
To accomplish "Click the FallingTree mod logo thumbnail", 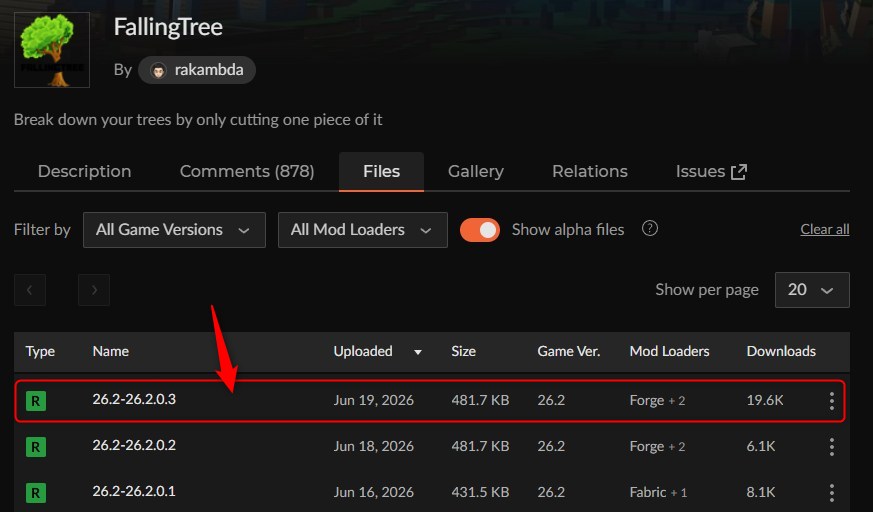I will [52, 50].
